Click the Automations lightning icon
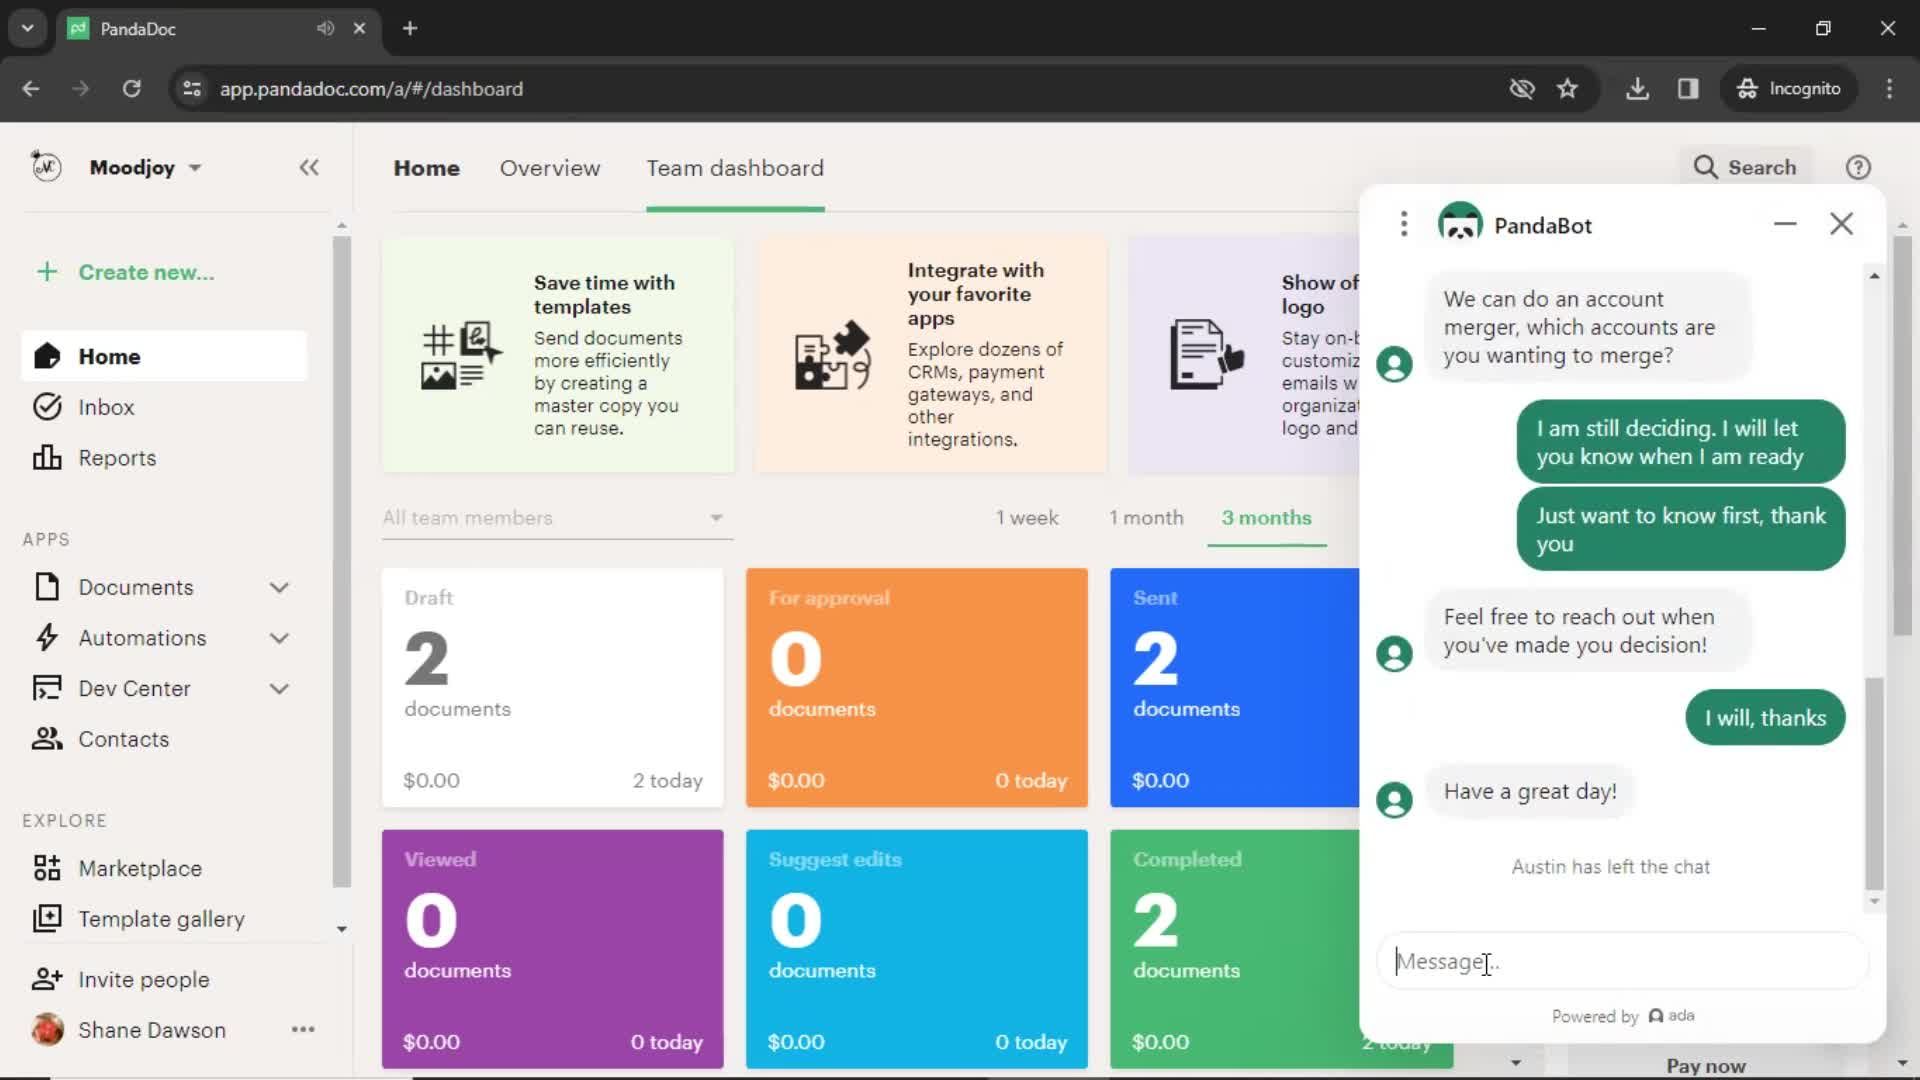1920x1080 pixels. (47, 638)
